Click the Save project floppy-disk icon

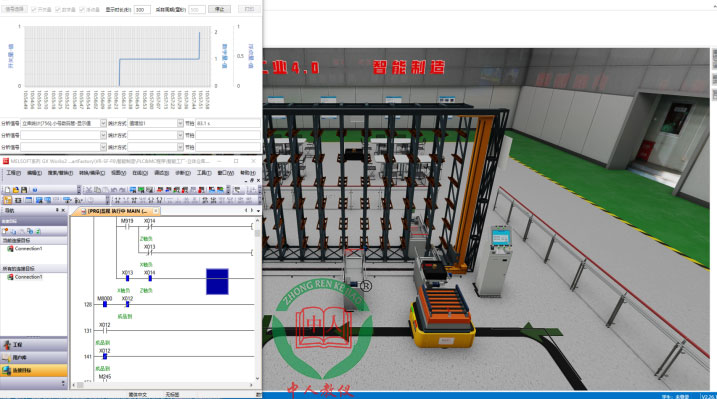24,190
